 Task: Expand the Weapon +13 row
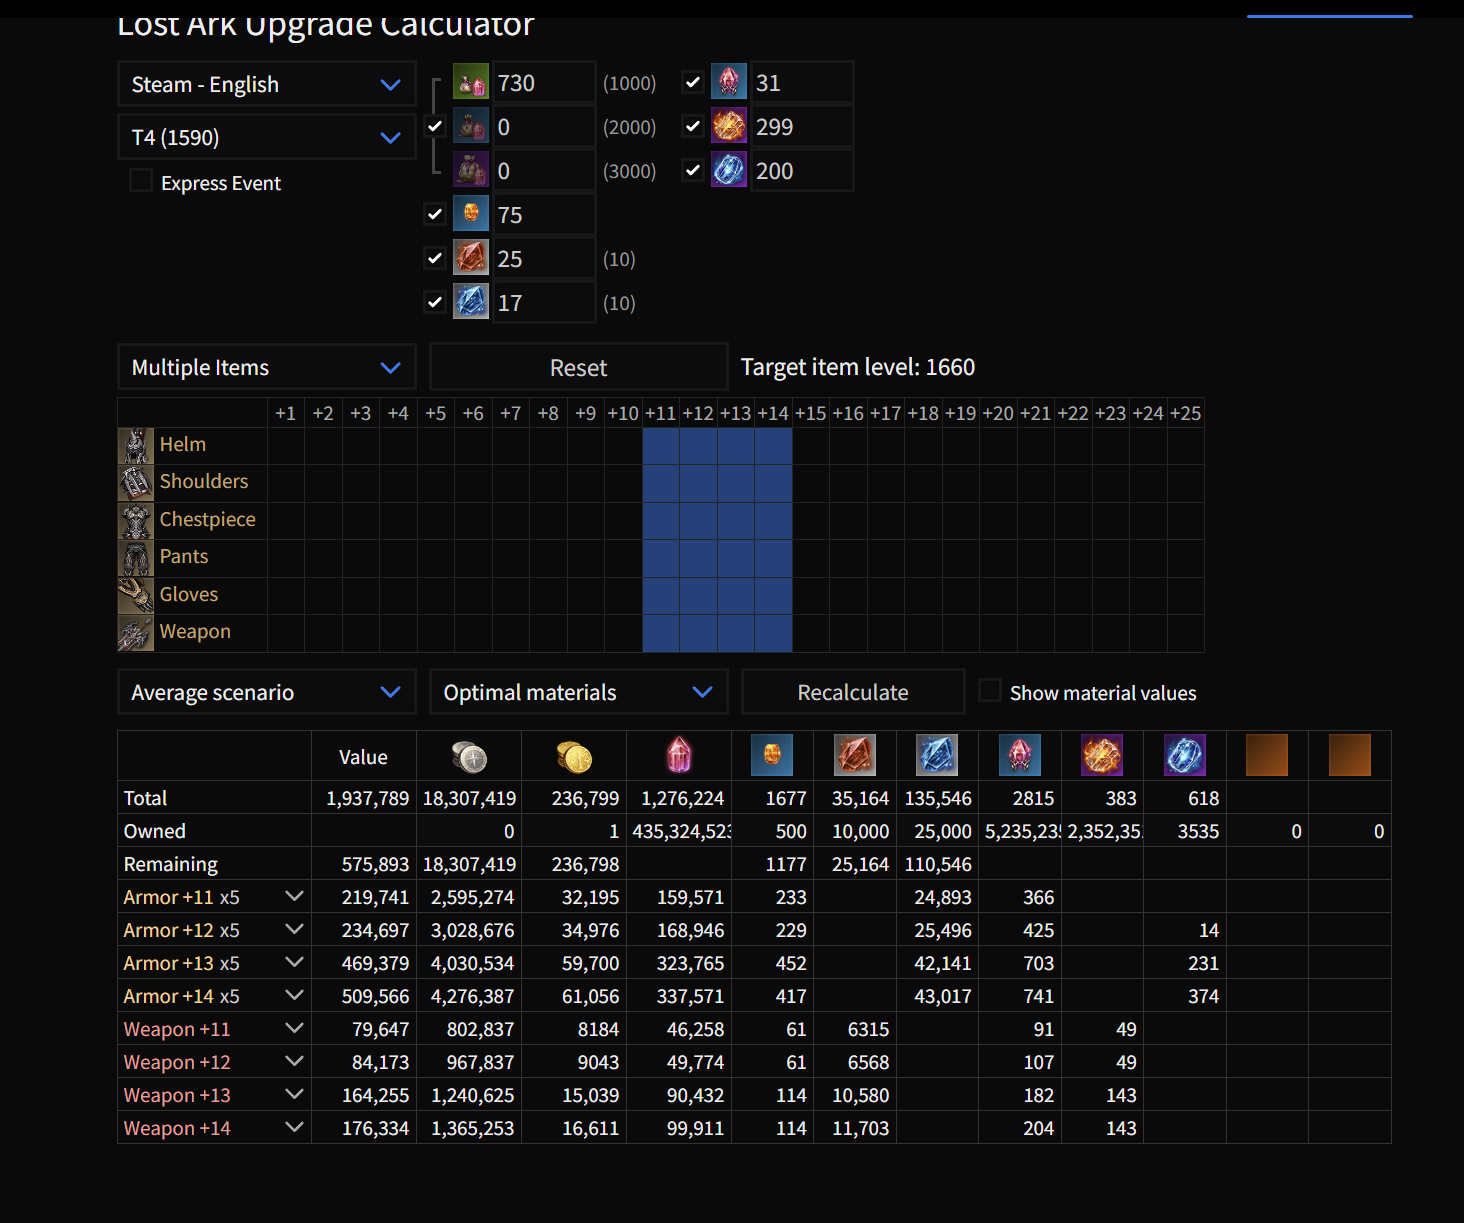click(x=294, y=1094)
